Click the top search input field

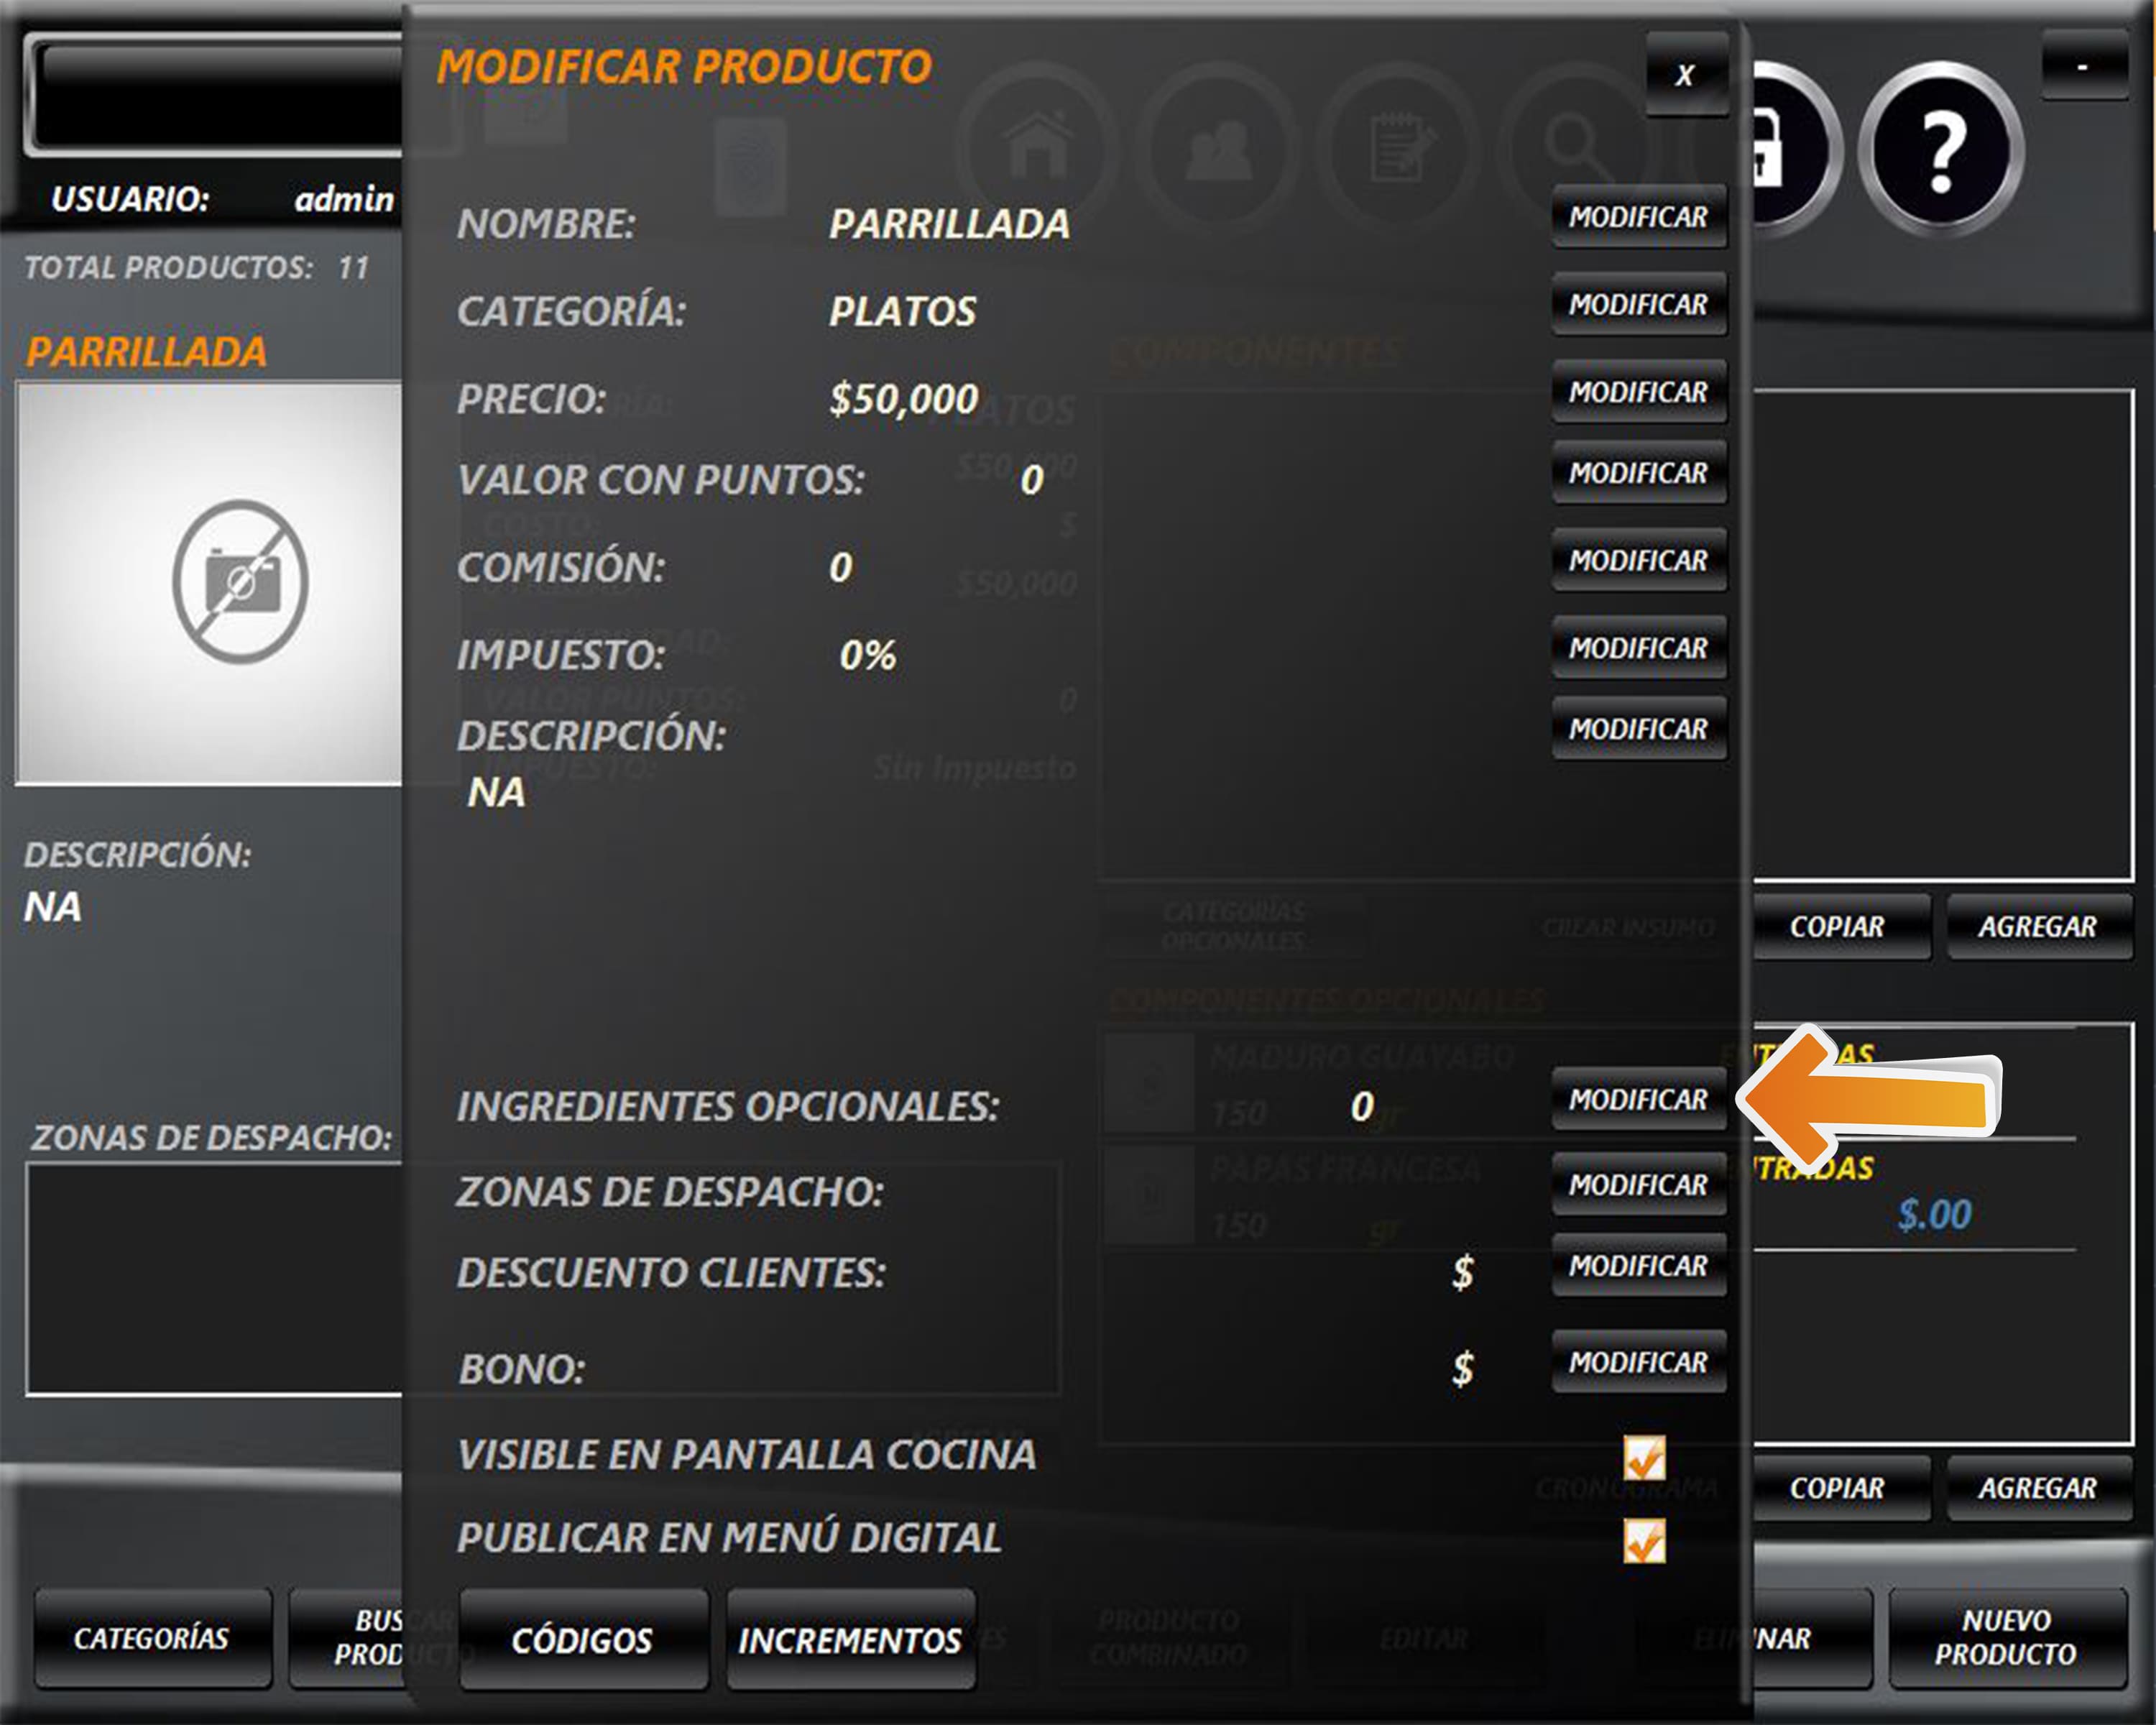220,95
